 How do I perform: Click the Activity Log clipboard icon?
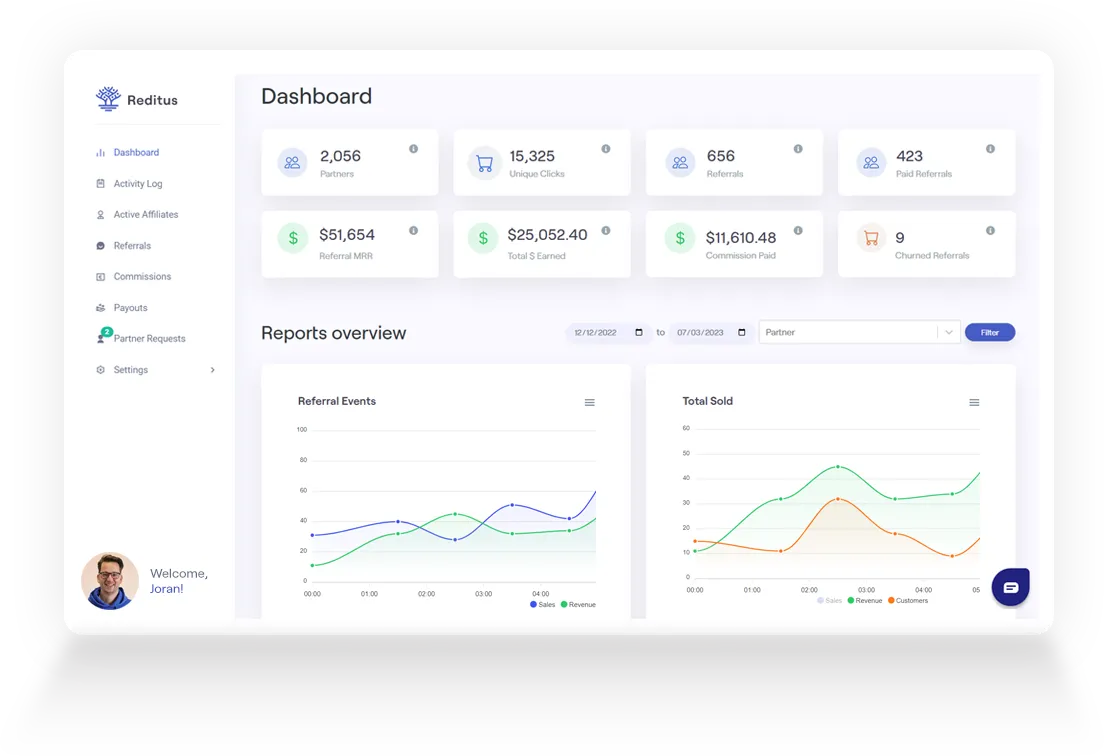tap(100, 184)
